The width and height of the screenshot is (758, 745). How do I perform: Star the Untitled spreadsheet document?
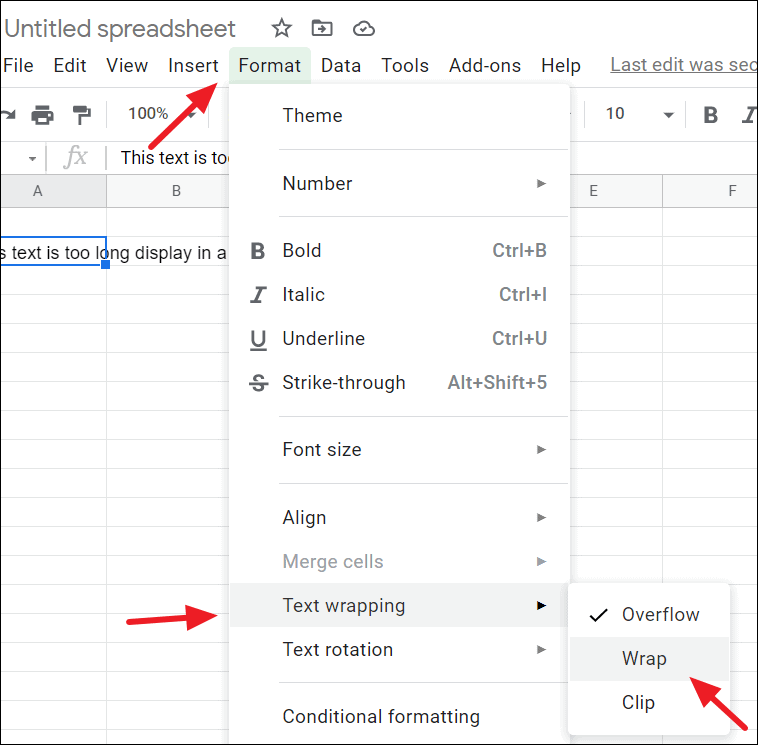[281, 29]
